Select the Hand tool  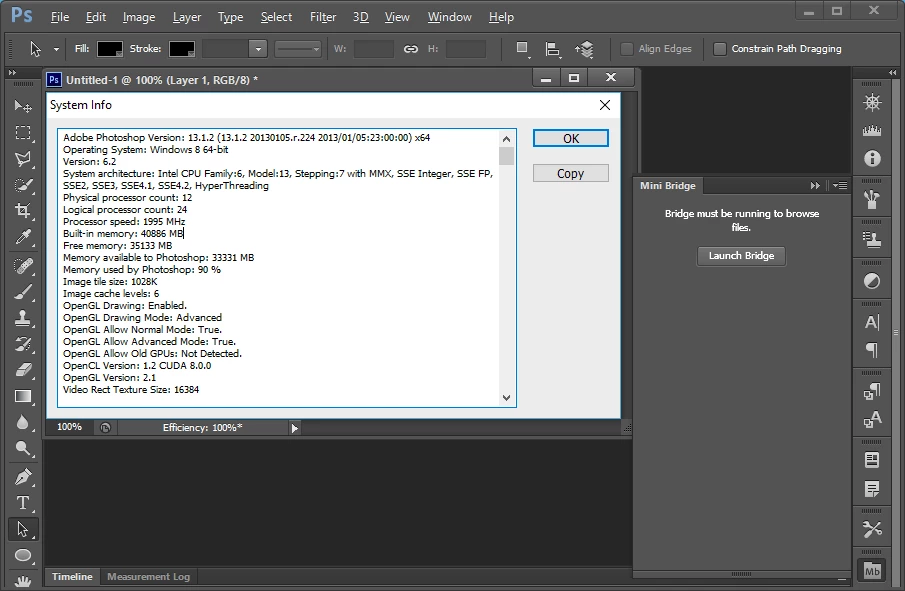tap(23, 581)
